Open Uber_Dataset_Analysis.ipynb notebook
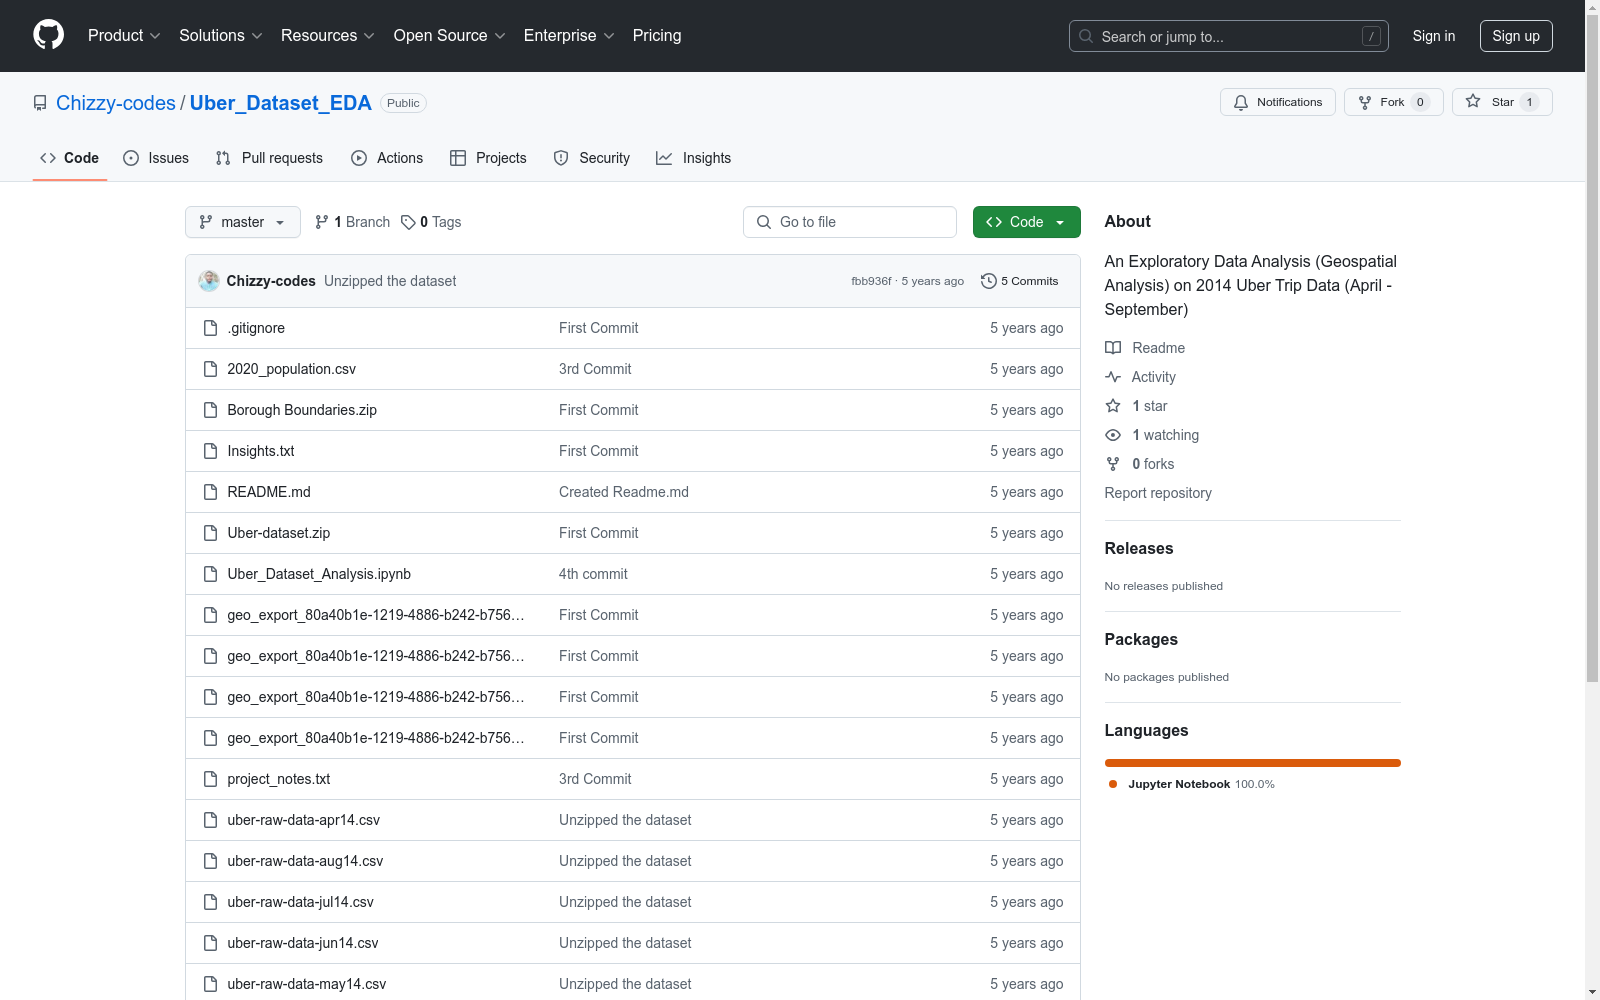Image resolution: width=1600 pixels, height=1000 pixels. tap(319, 574)
